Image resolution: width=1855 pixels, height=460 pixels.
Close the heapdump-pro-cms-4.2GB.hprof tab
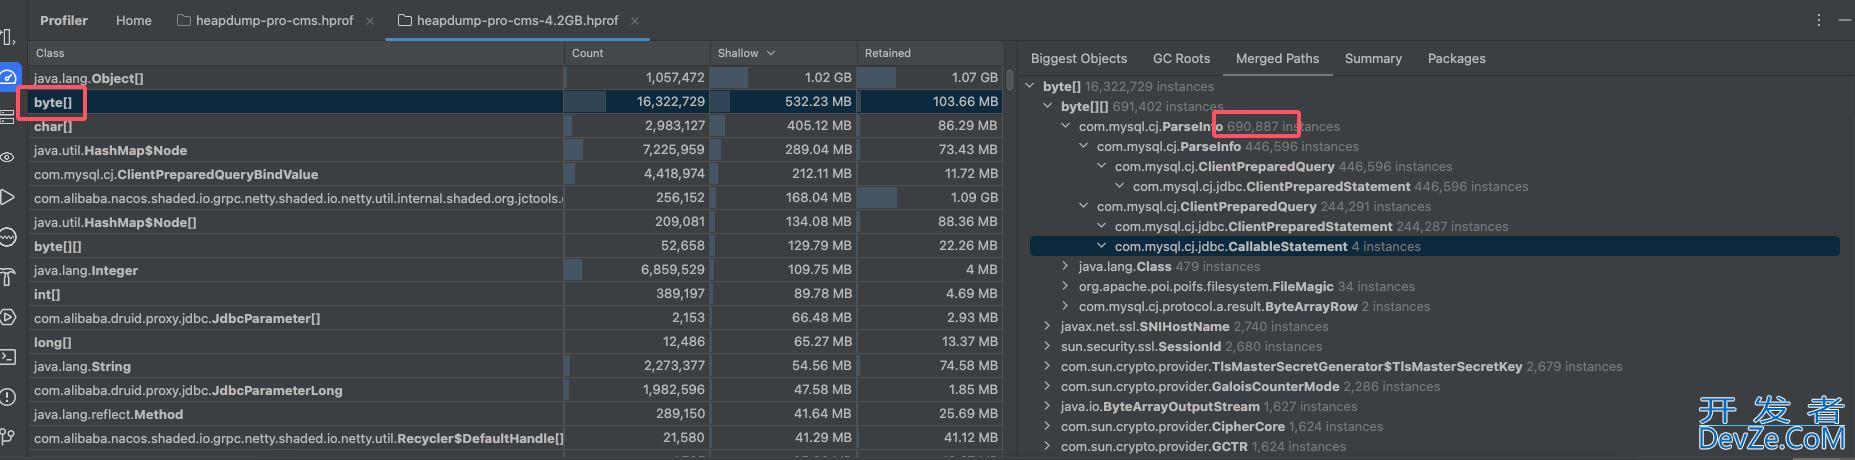coord(635,20)
